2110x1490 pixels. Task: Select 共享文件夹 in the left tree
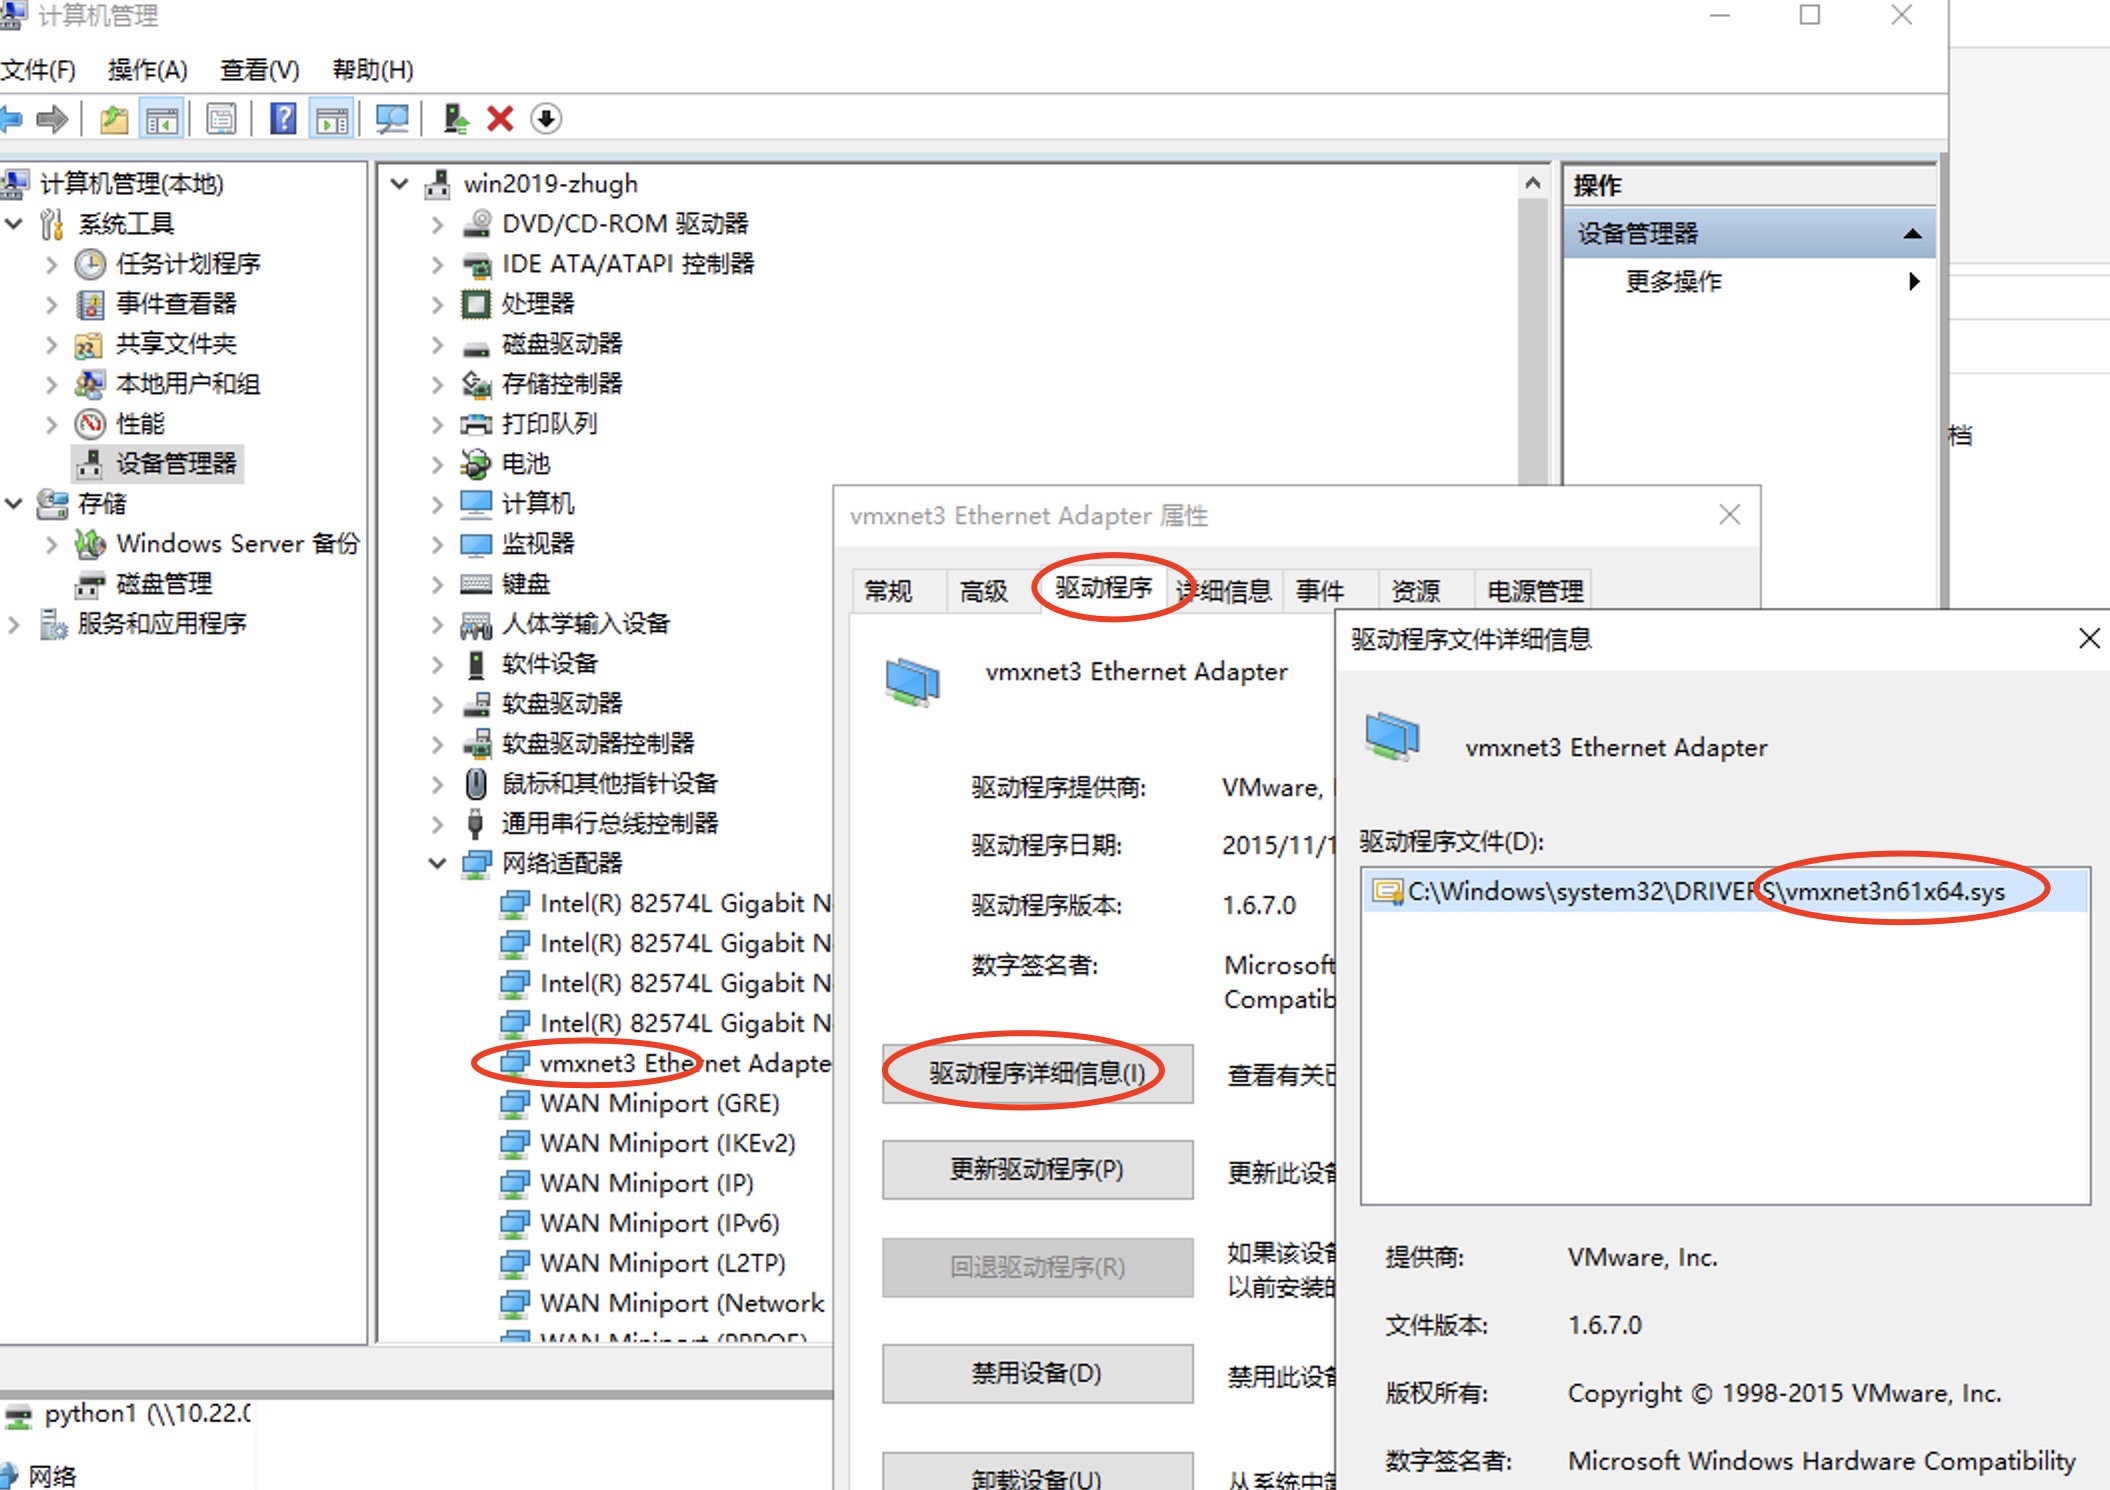[x=176, y=344]
